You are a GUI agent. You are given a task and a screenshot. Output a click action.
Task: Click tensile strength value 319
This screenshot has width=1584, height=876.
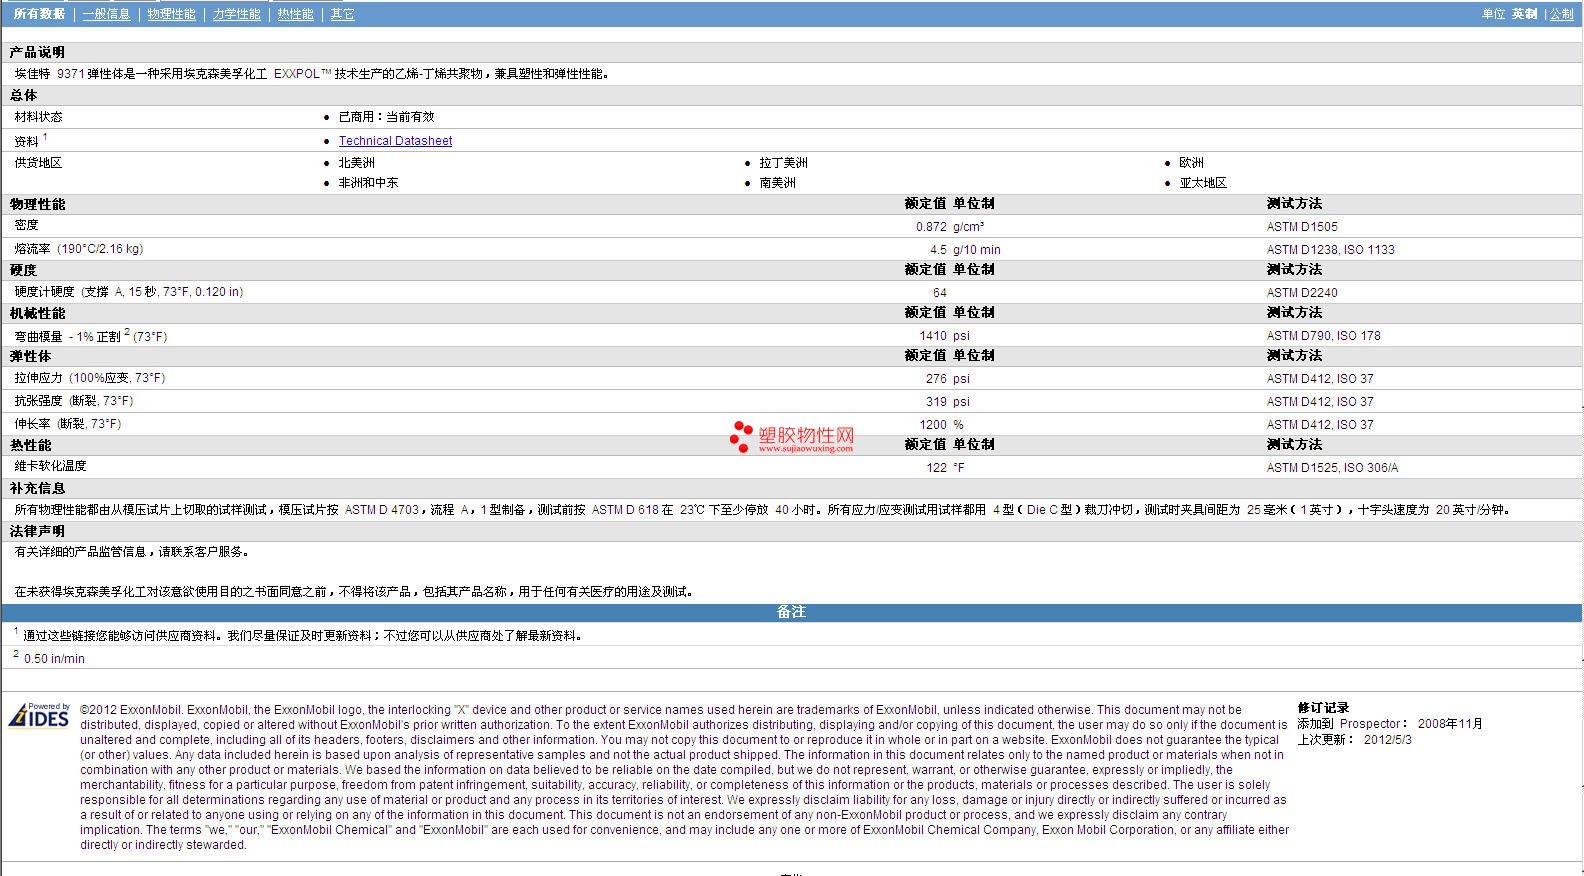point(936,402)
